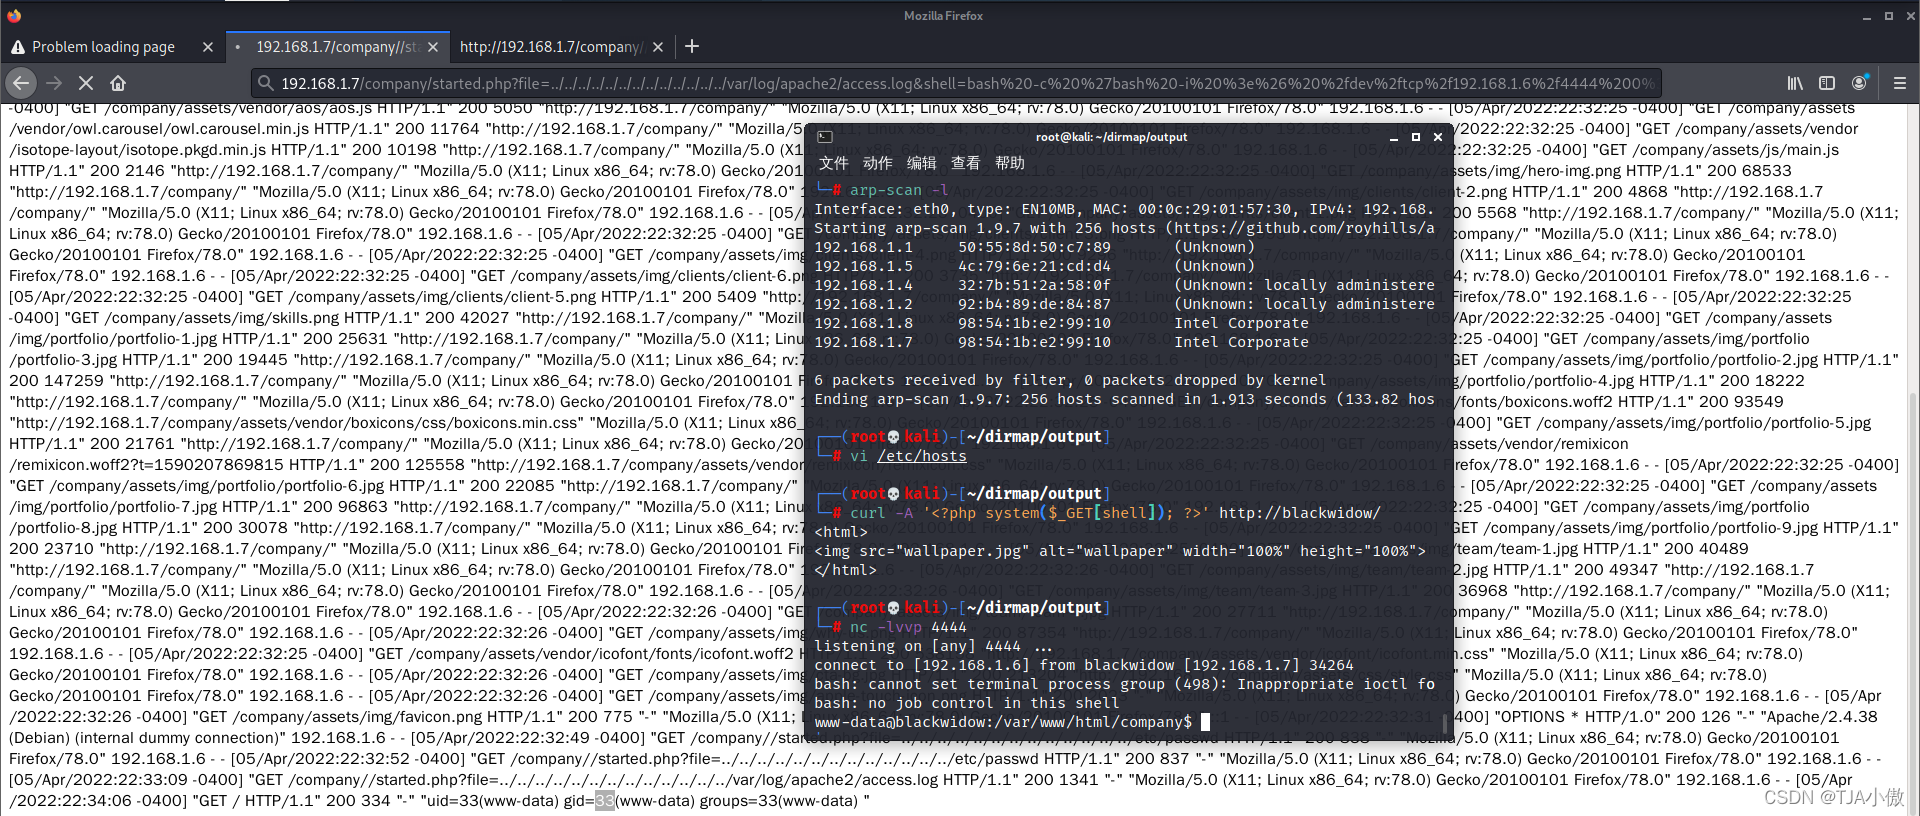Click the www-data@blackwidow shell prompt line
The height and width of the screenshot is (816, 1920).
[x=1003, y=722]
